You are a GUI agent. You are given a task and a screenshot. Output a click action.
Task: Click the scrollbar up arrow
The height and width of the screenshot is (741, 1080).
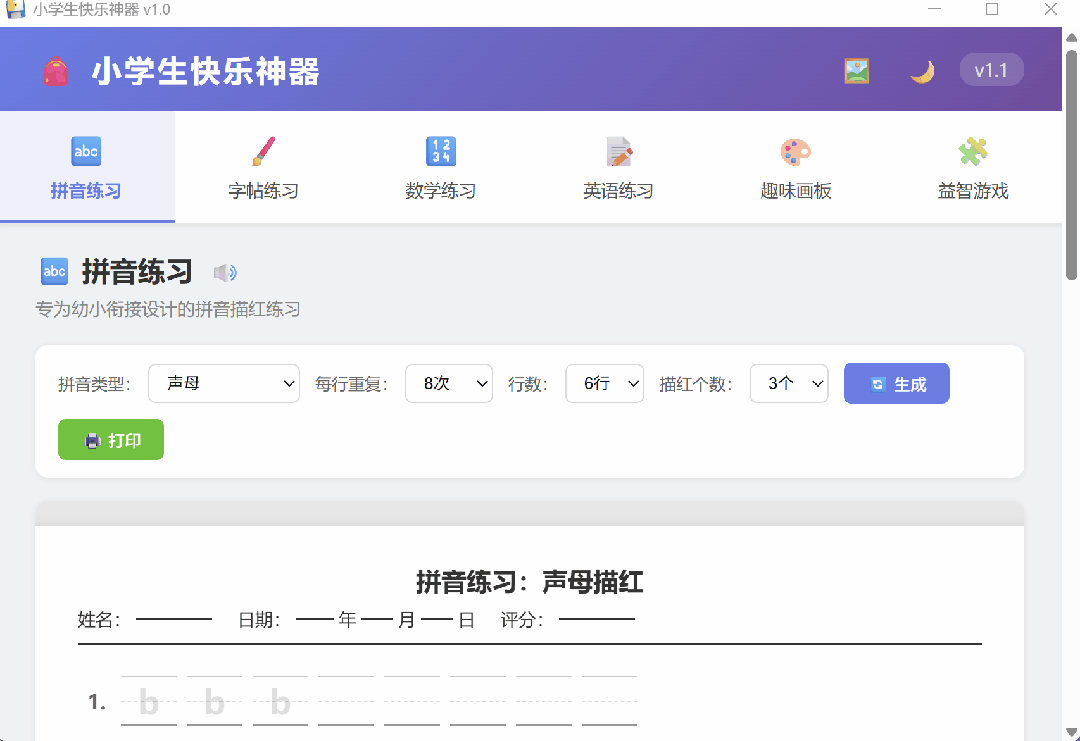1071,37
